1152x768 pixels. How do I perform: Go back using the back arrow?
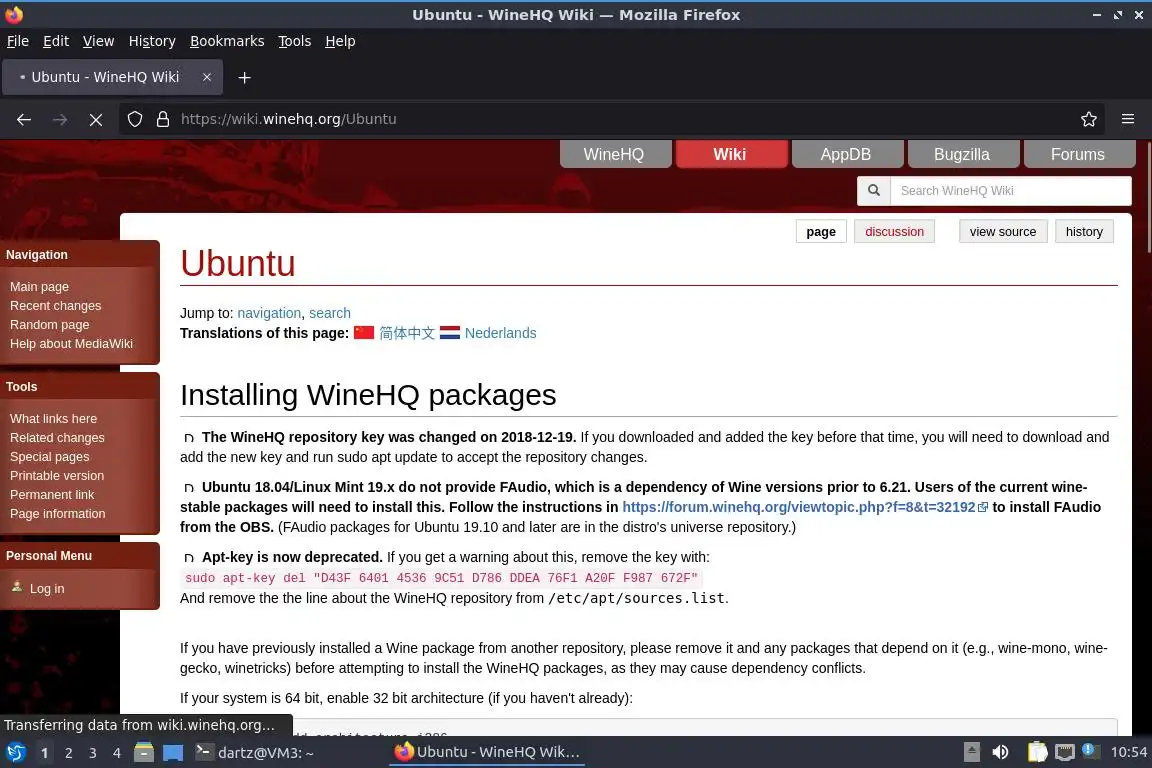pyautogui.click(x=24, y=119)
